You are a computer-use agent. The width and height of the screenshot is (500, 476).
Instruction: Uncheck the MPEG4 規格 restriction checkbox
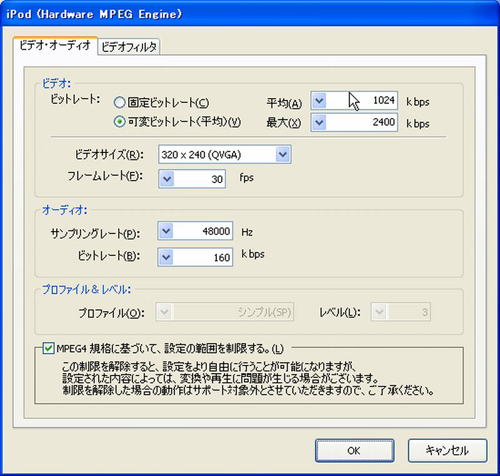tap(48, 349)
